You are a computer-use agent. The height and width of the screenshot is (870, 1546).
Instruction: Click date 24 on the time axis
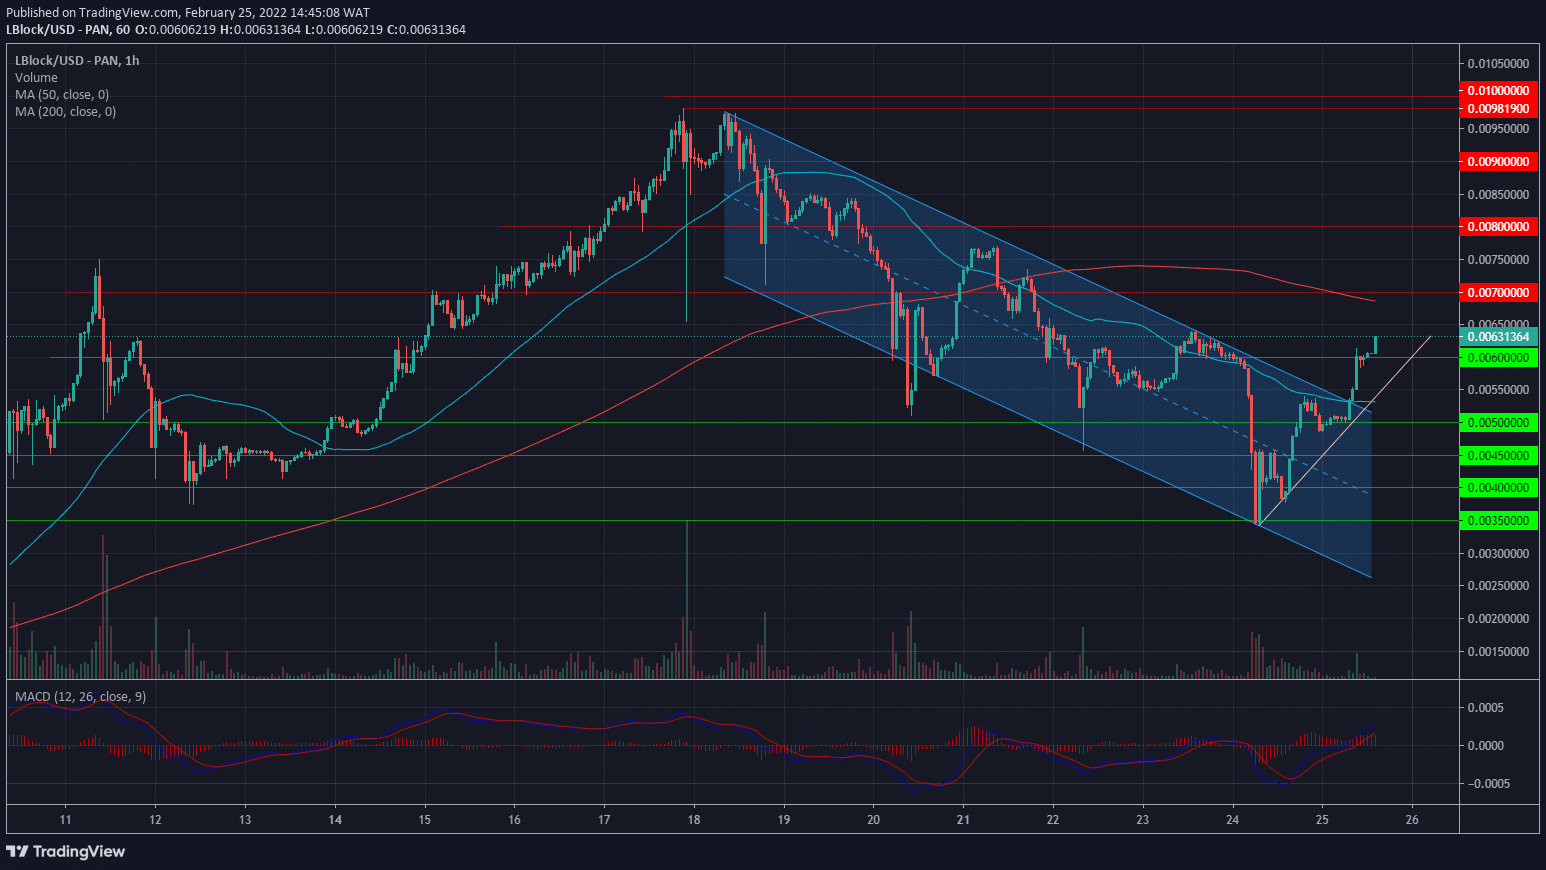[x=1232, y=820]
